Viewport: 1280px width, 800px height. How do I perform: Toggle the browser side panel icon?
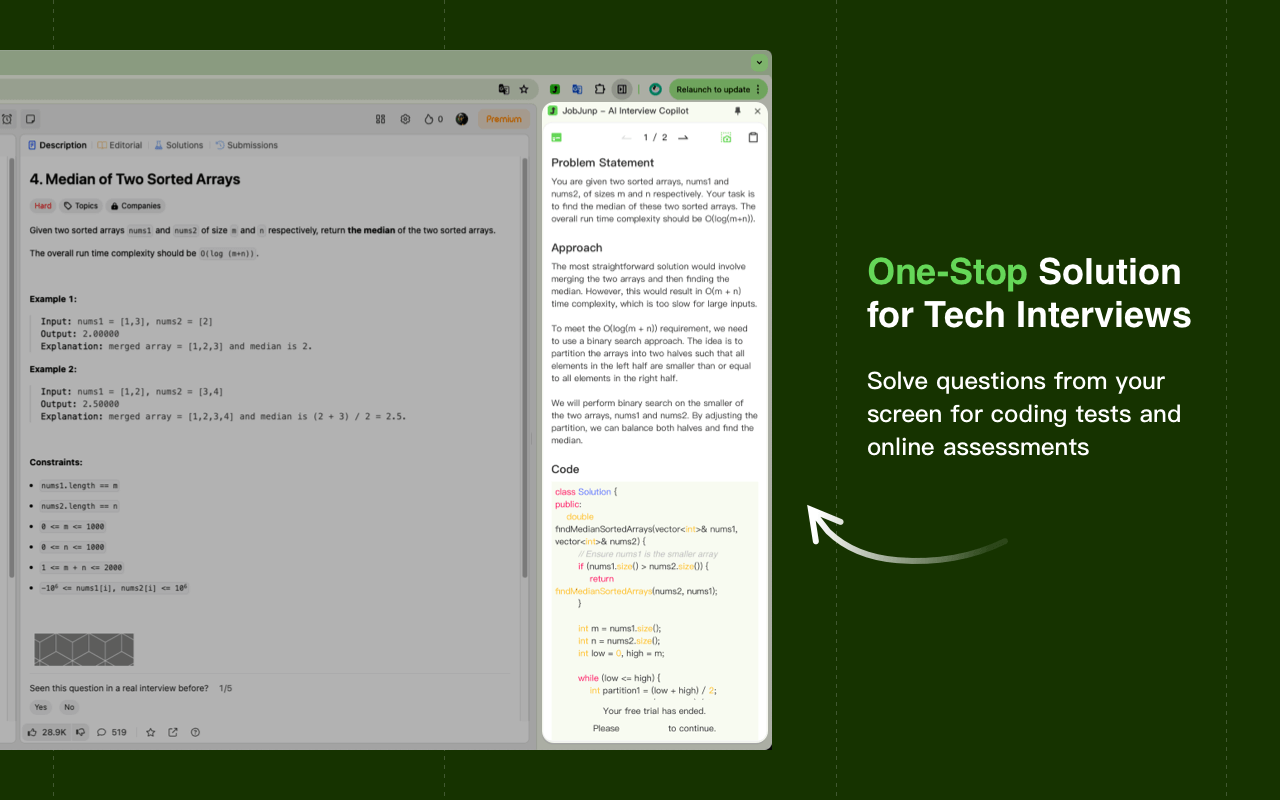click(622, 89)
